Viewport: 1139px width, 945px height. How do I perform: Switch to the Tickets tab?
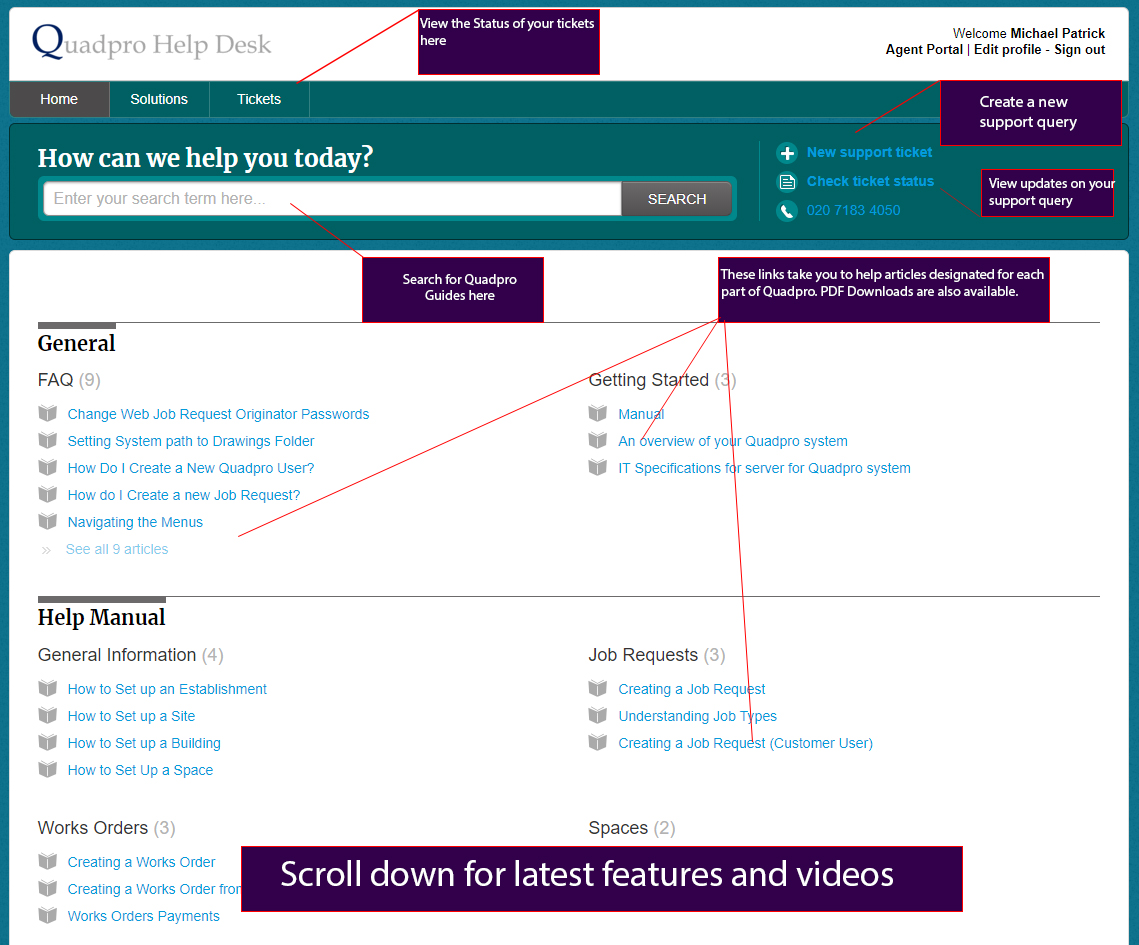(259, 100)
